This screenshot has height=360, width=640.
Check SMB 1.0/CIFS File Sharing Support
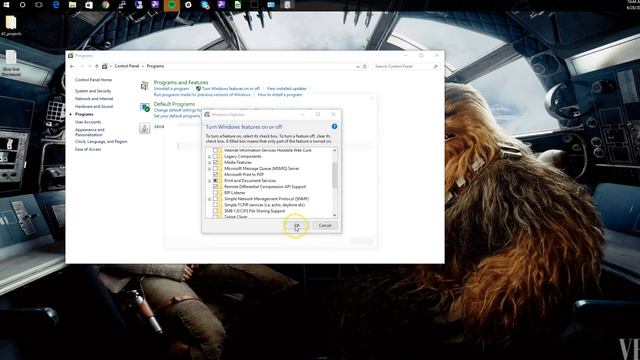pyautogui.click(x=215, y=211)
